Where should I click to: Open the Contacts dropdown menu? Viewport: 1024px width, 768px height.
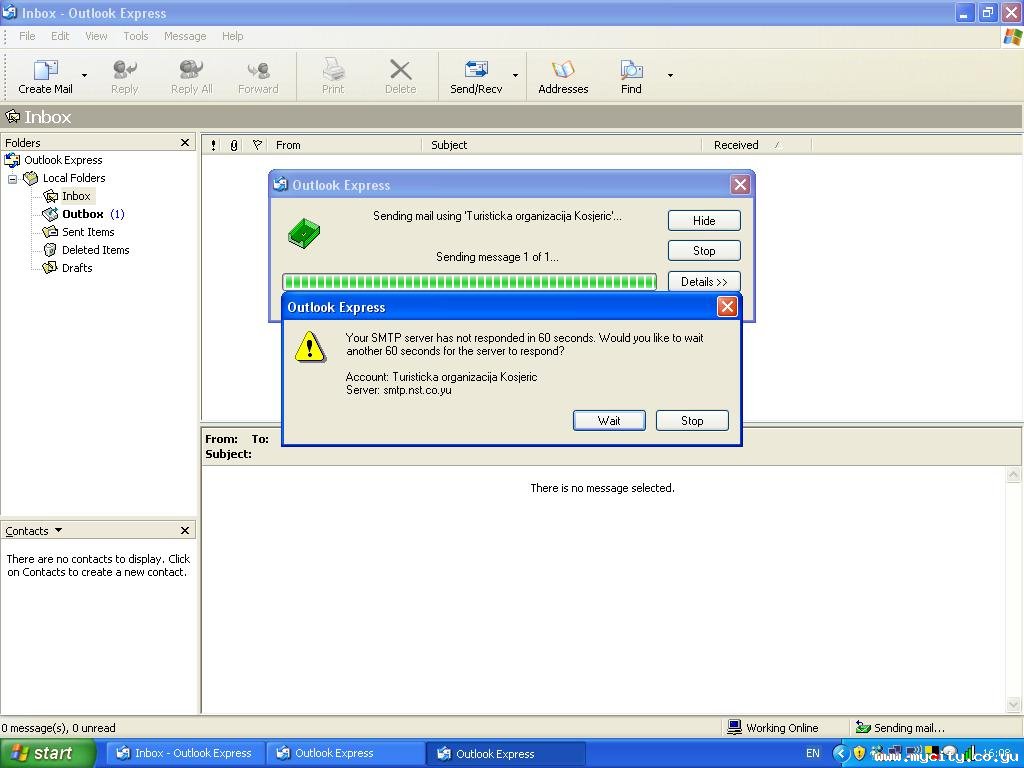pyautogui.click(x=58, y=530)
